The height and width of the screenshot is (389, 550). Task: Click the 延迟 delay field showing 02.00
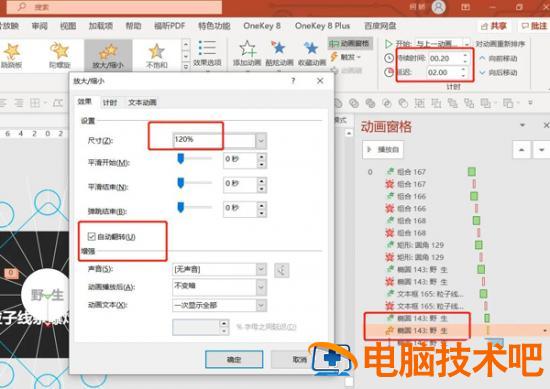443,72
